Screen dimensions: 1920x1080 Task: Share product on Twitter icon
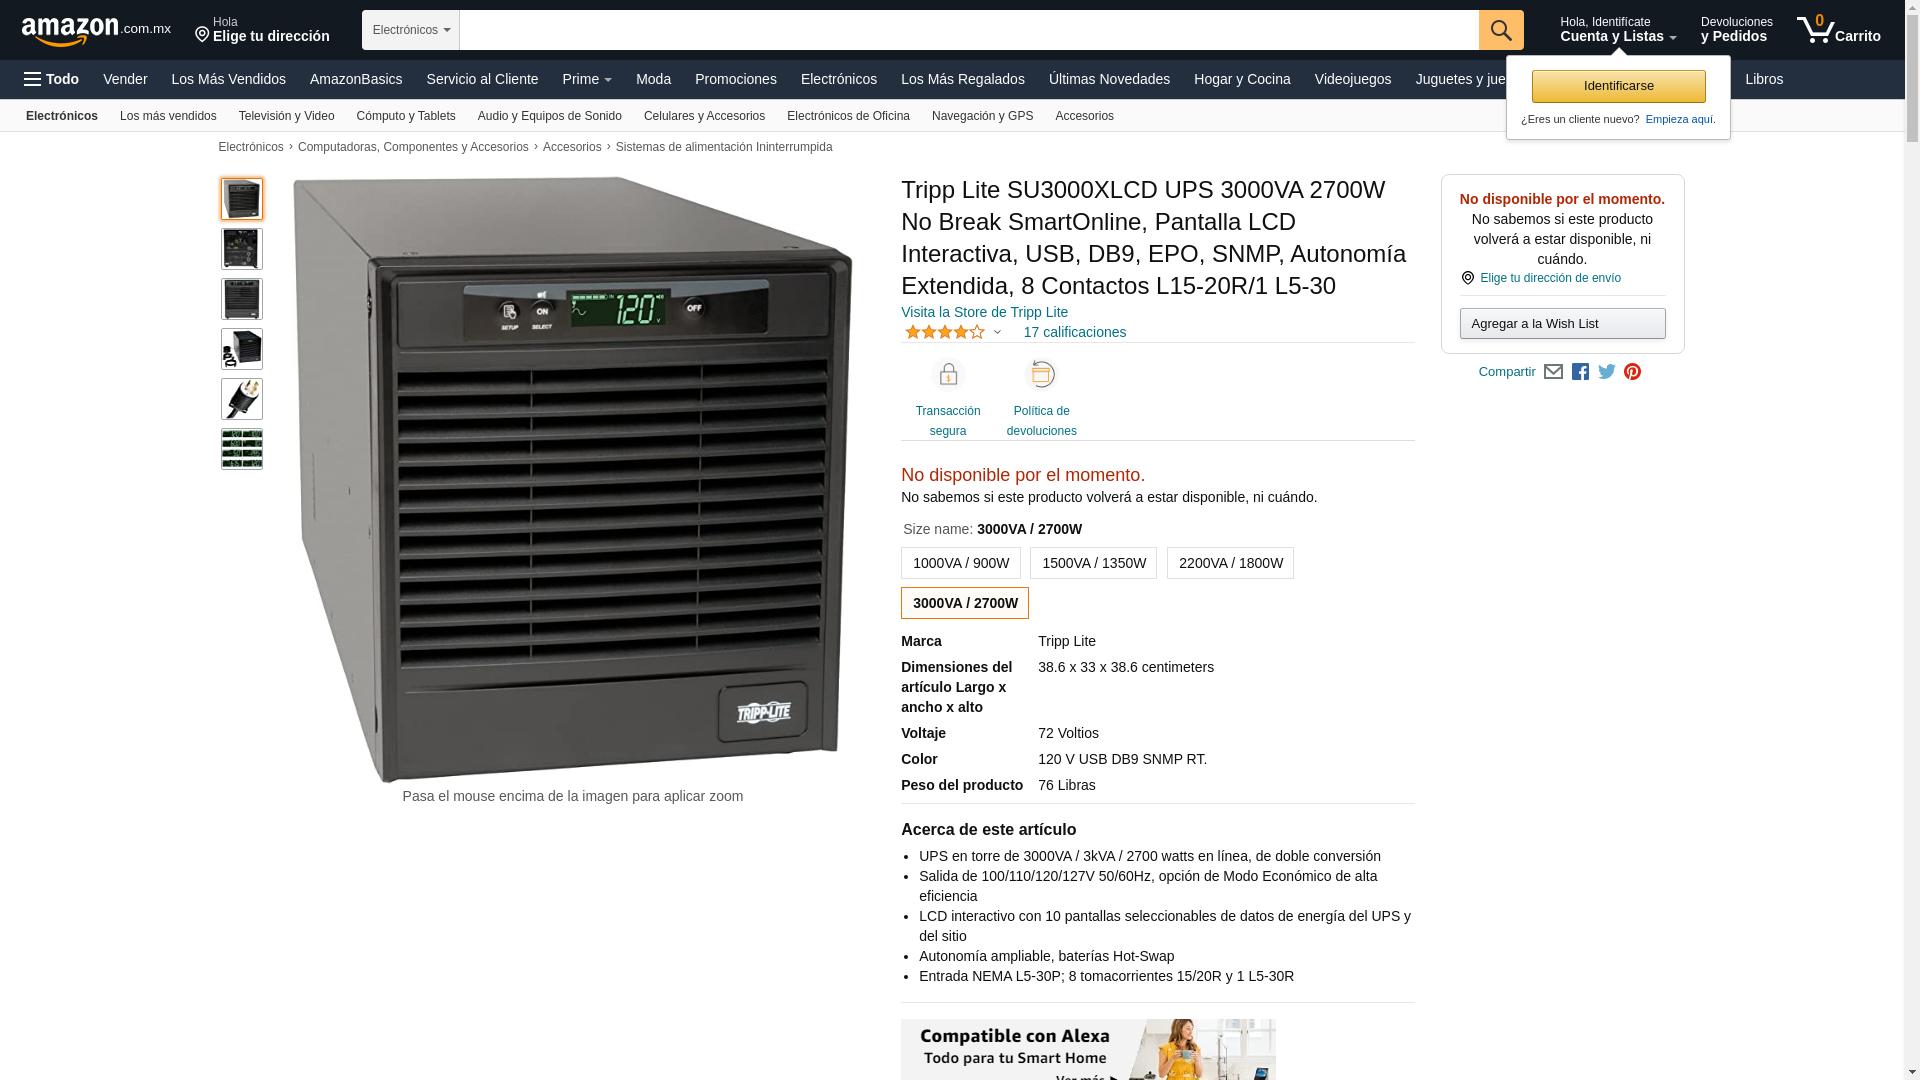pyautogui.click(x=1607, y=372)
